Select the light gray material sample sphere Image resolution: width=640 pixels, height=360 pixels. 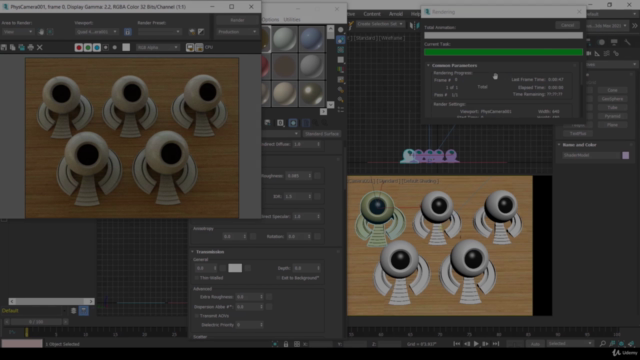285,39
